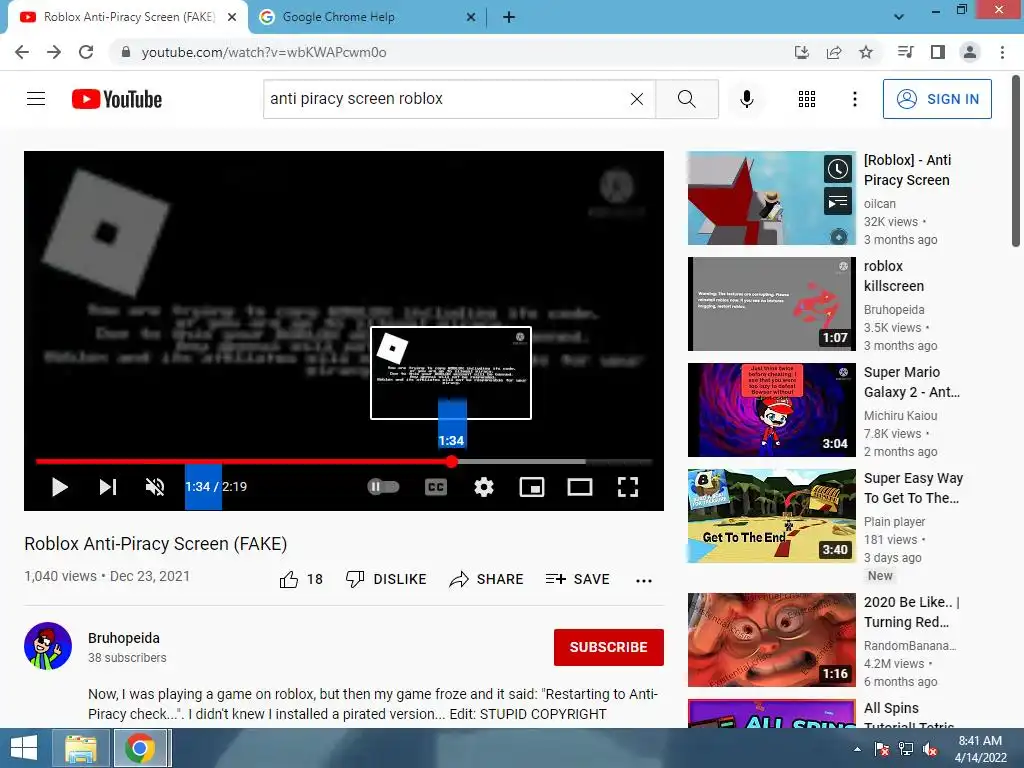Activate the miniplayer

tap(532, 487)
